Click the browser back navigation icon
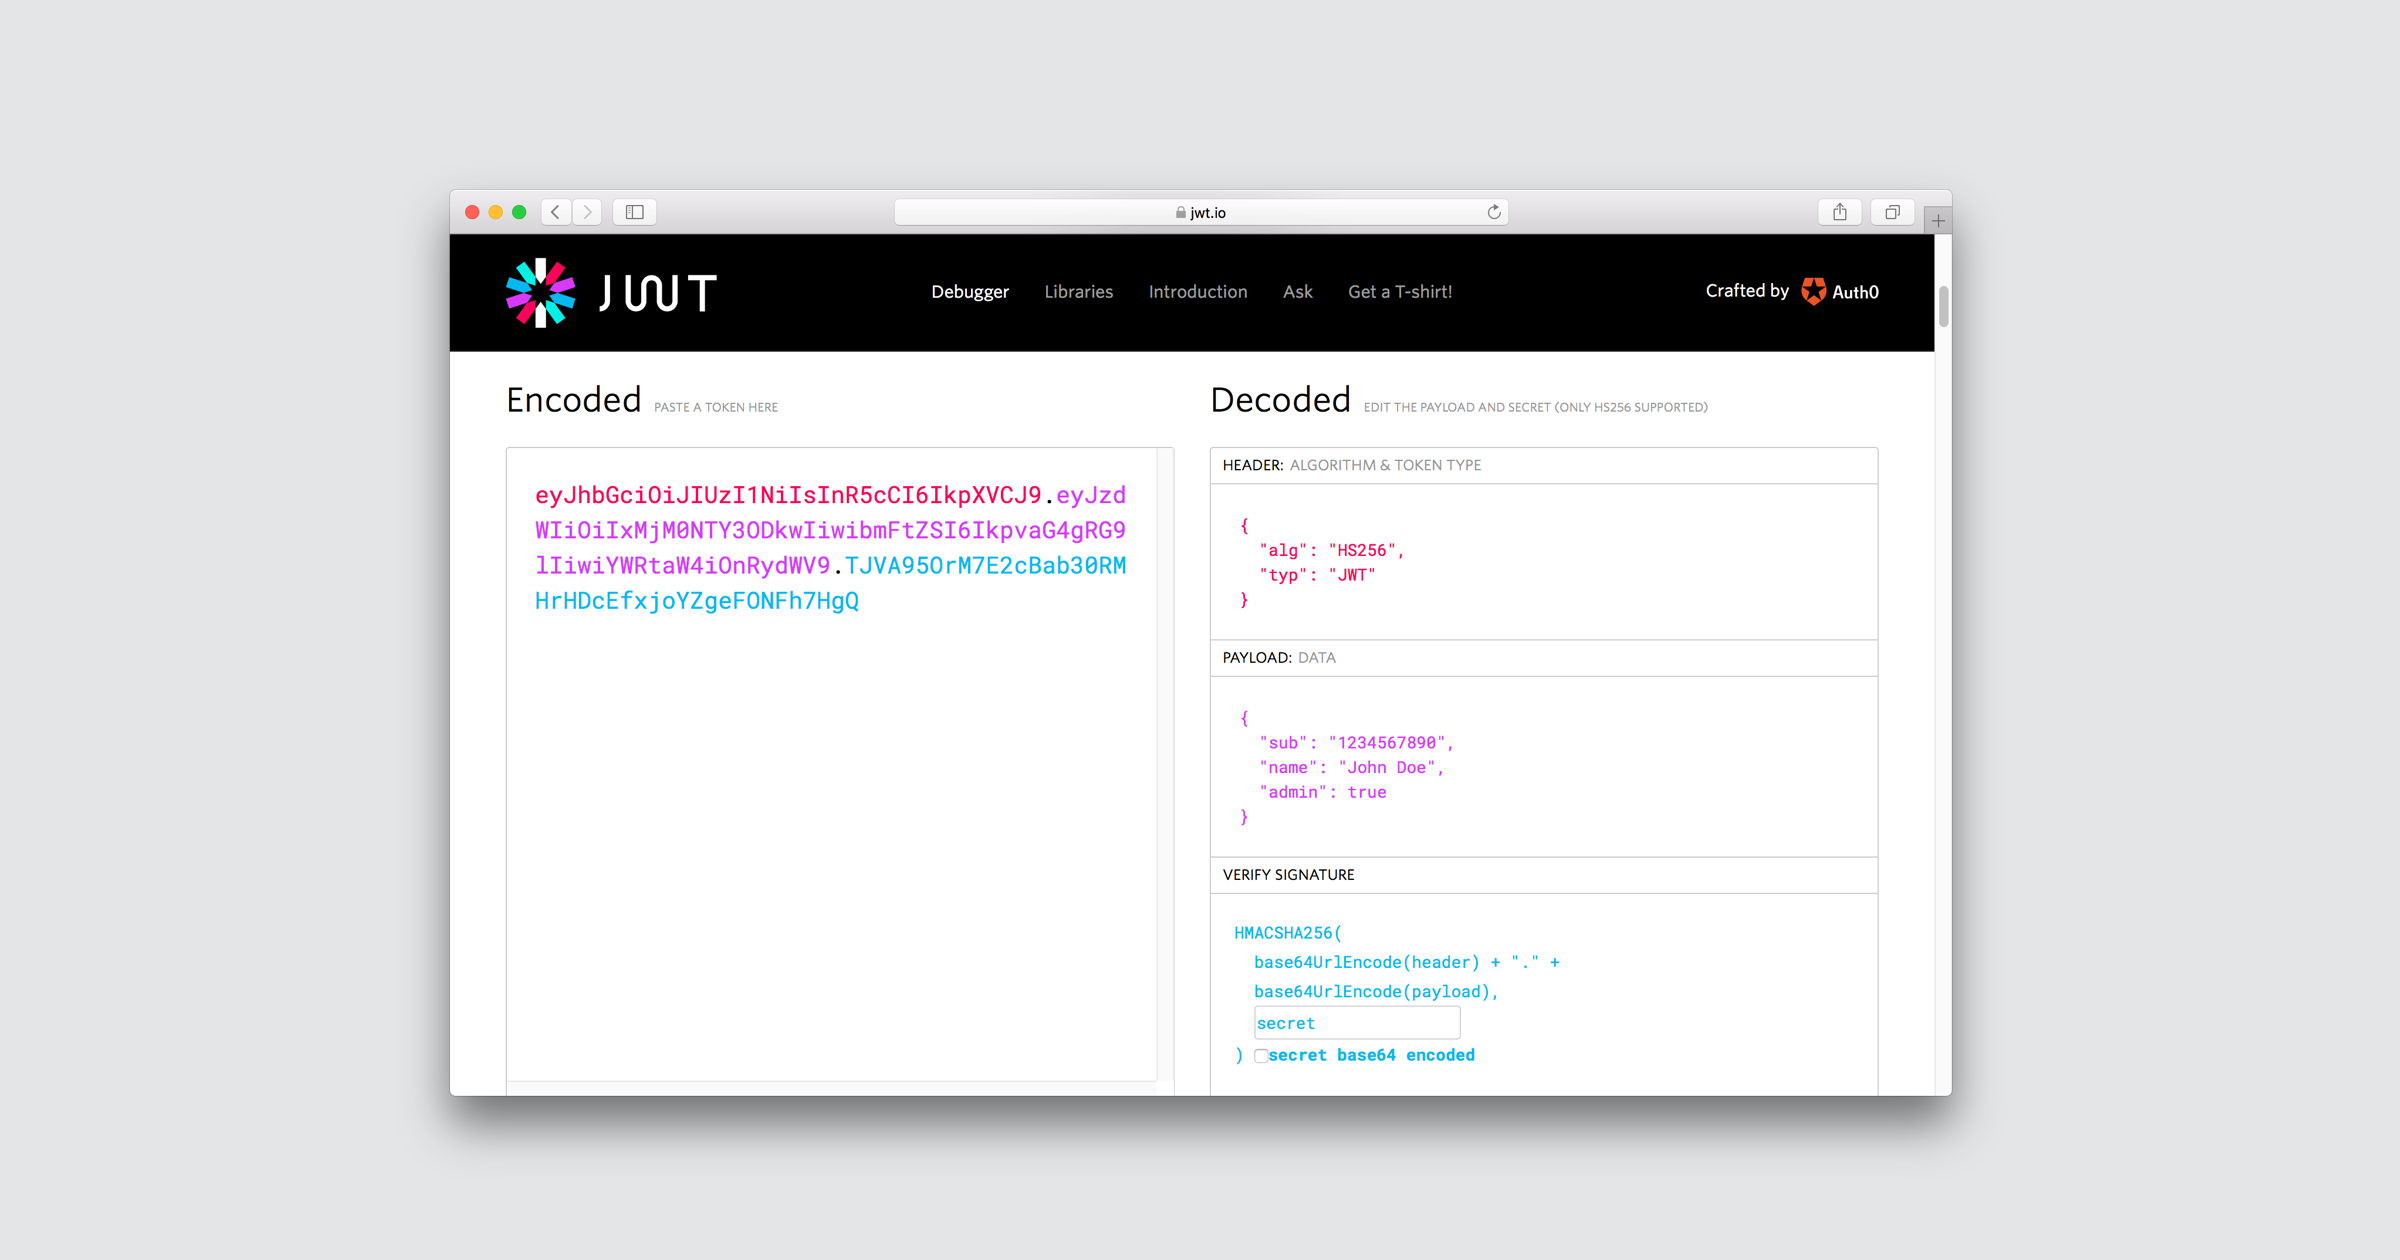Viewport: 2400px width, 1260px height. point(556,209)
